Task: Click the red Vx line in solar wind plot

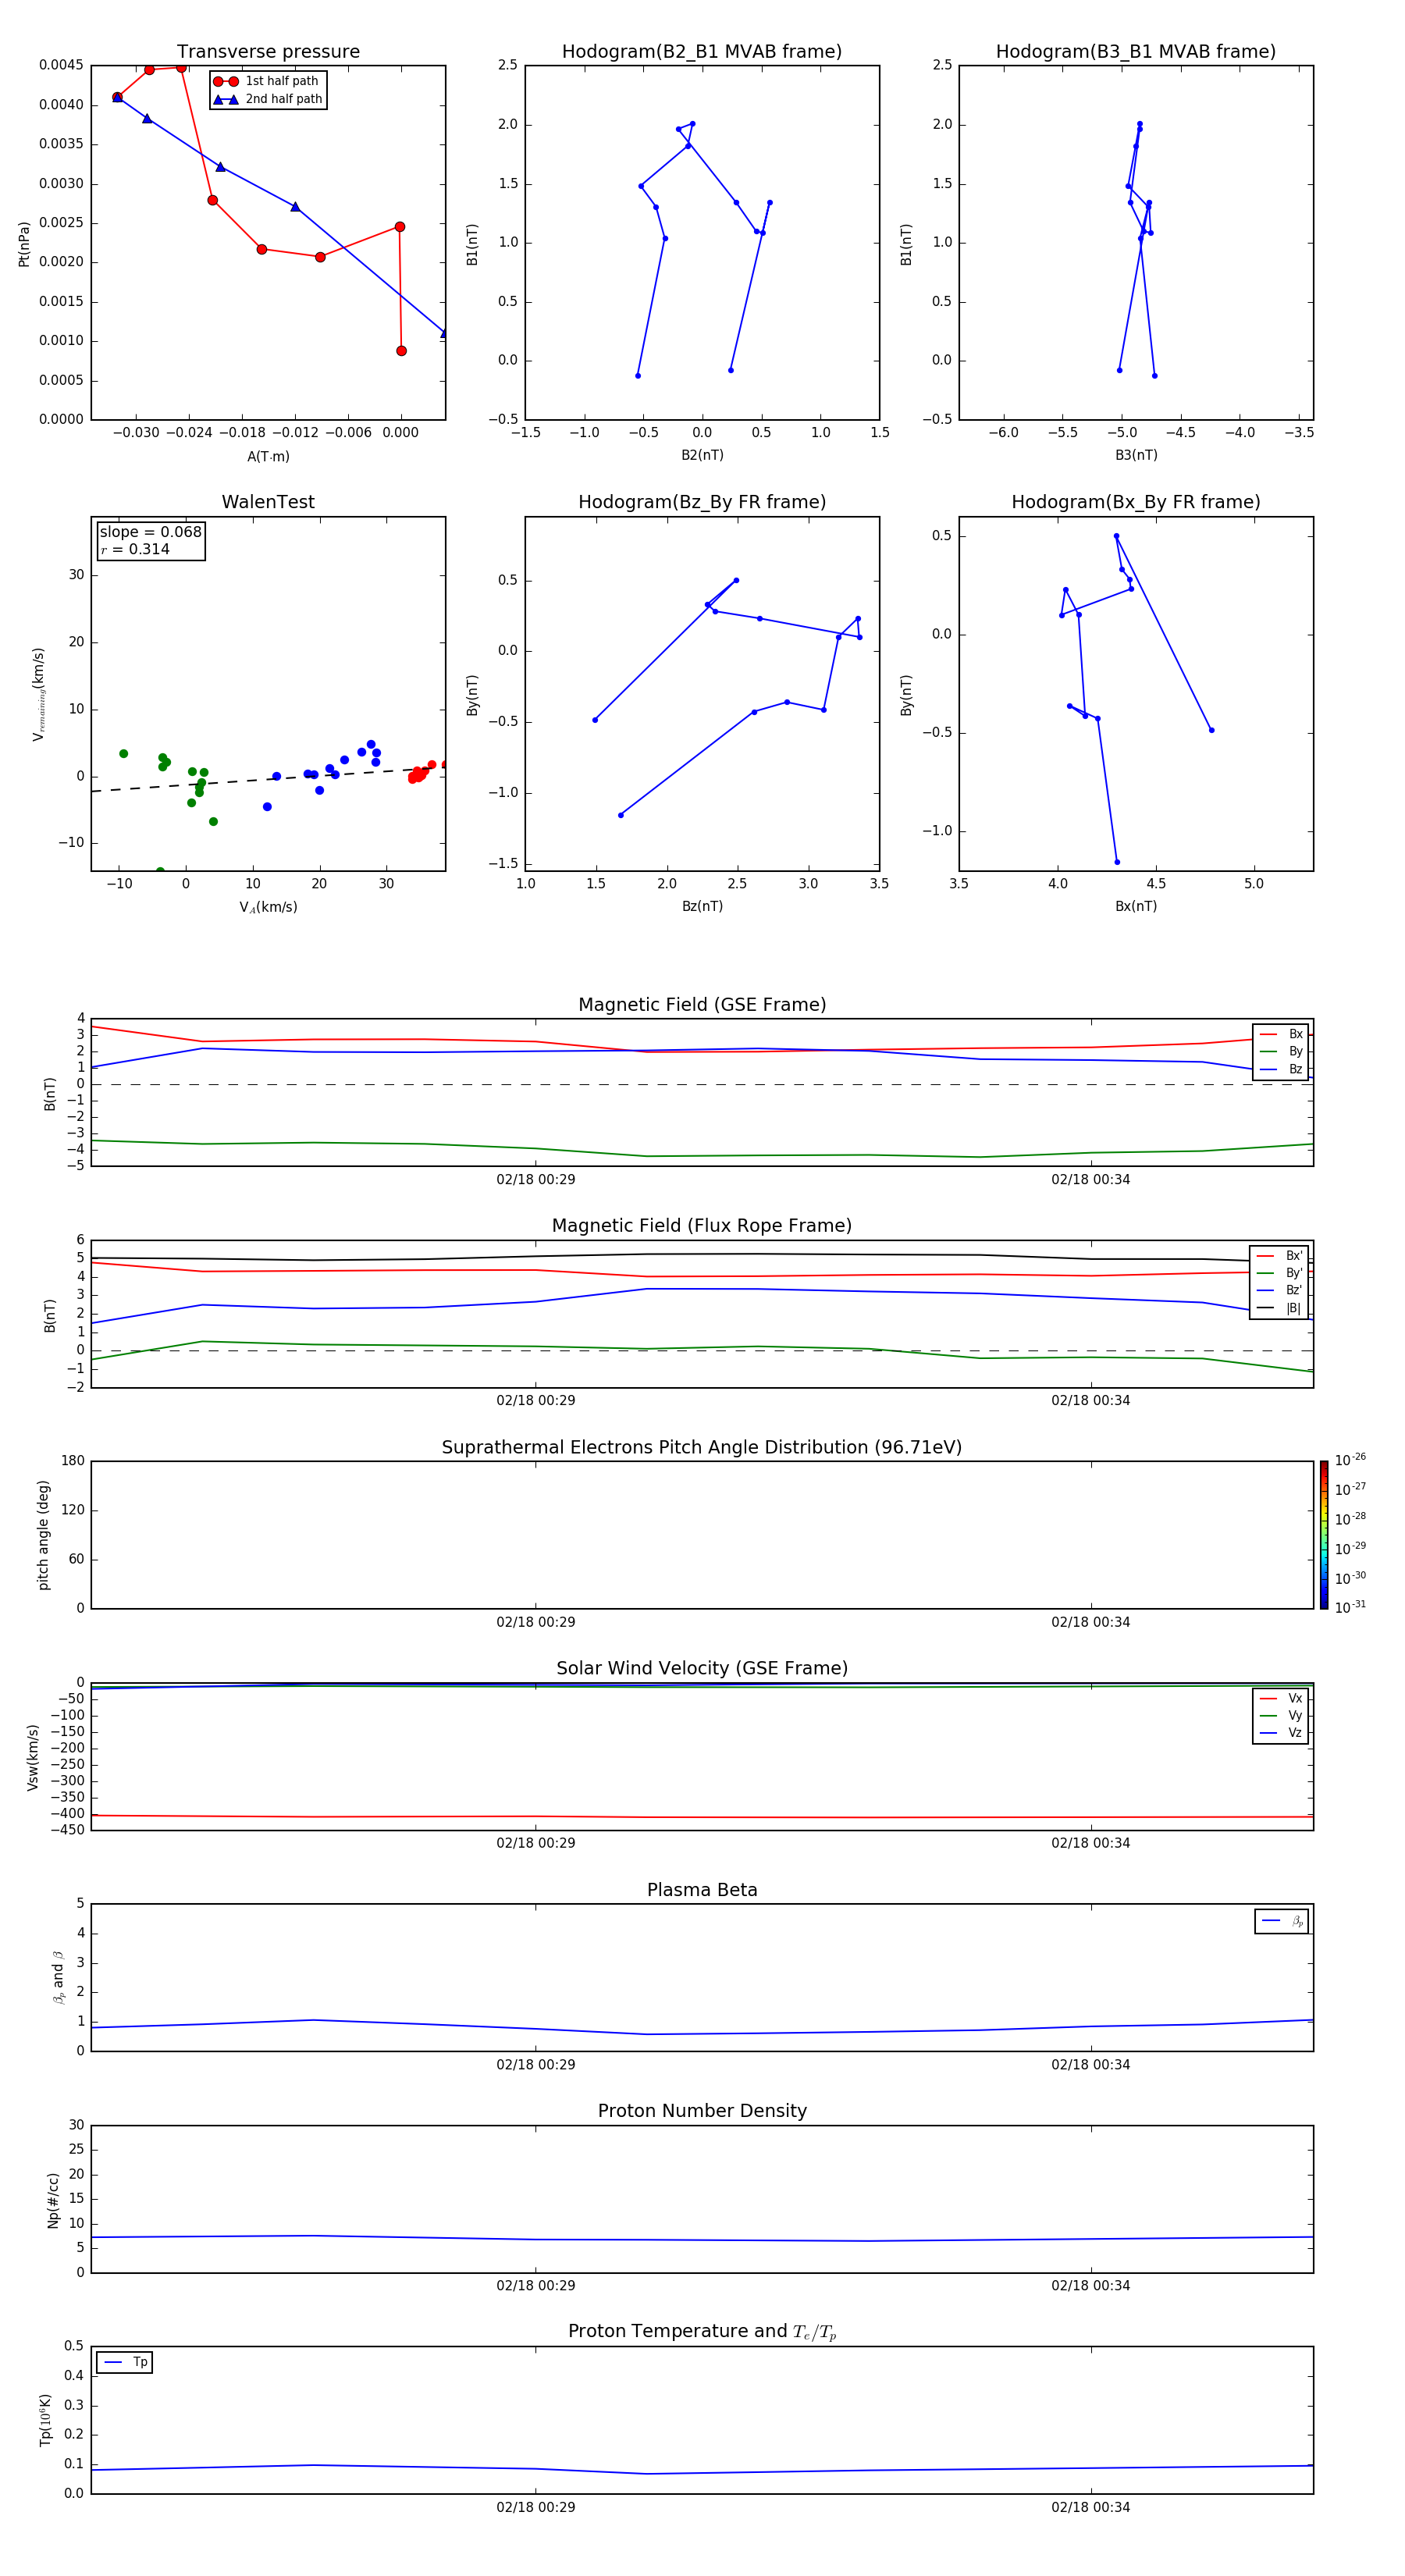Action: pyautogui.click(x=702, y=1817)
